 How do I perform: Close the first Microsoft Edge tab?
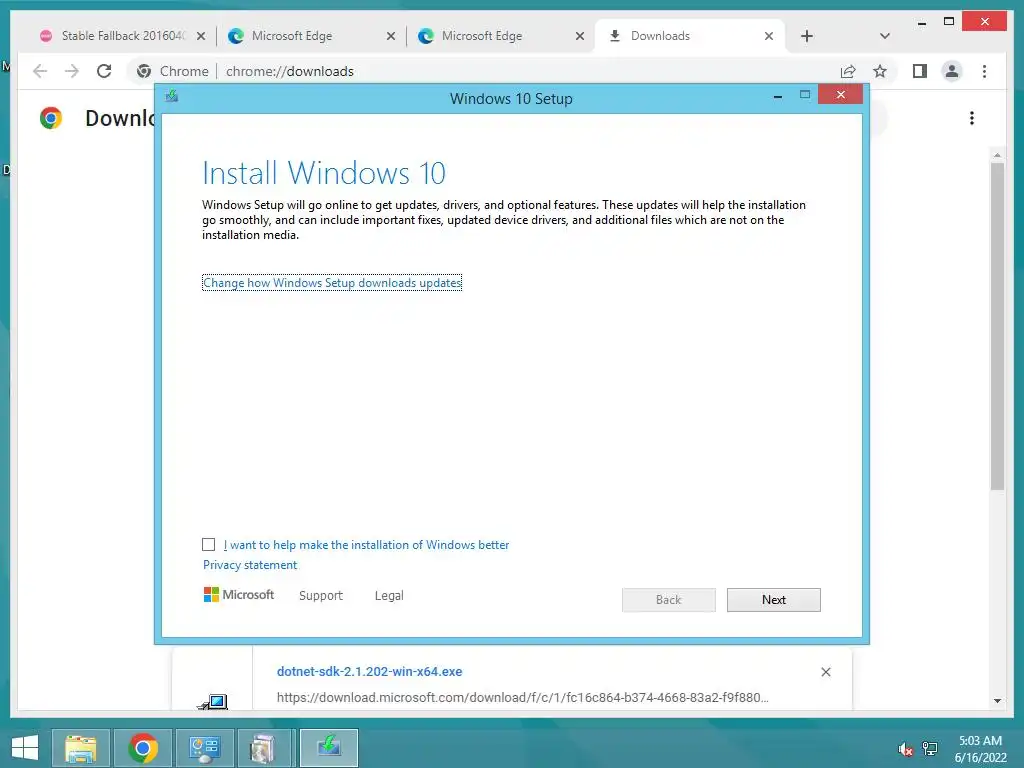[x=391, y=36]
